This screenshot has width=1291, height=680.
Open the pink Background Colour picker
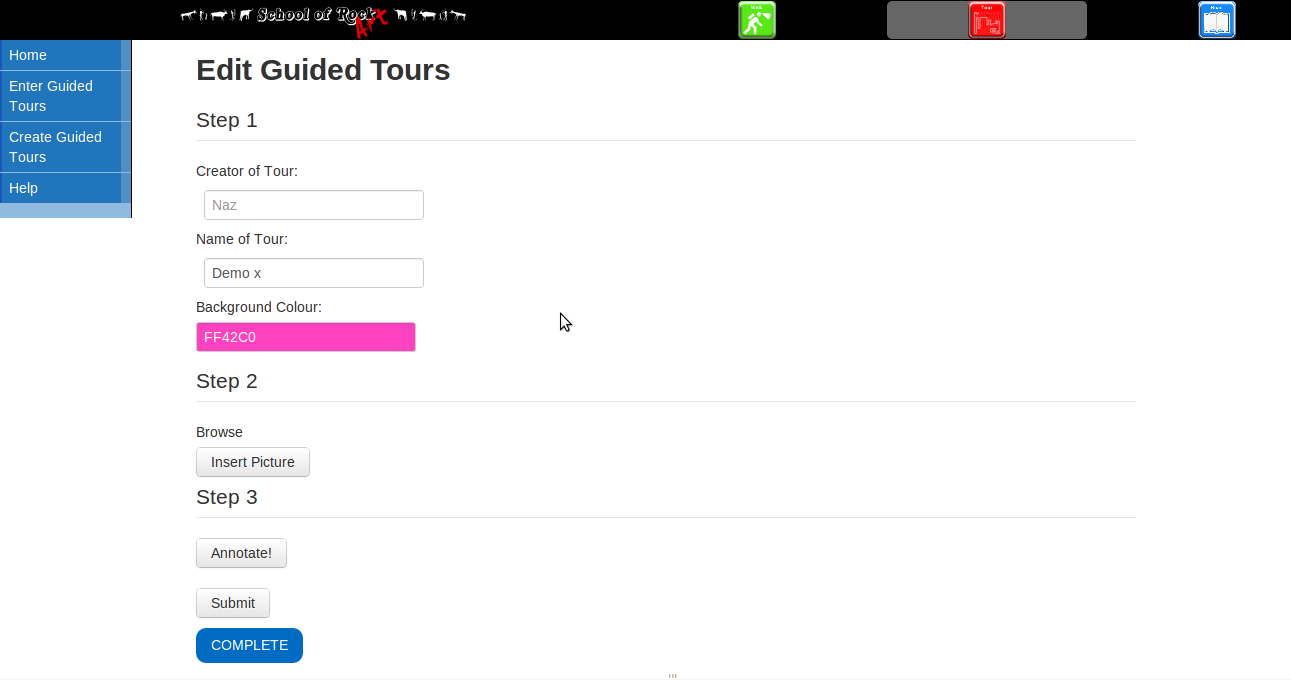point(306,337)
